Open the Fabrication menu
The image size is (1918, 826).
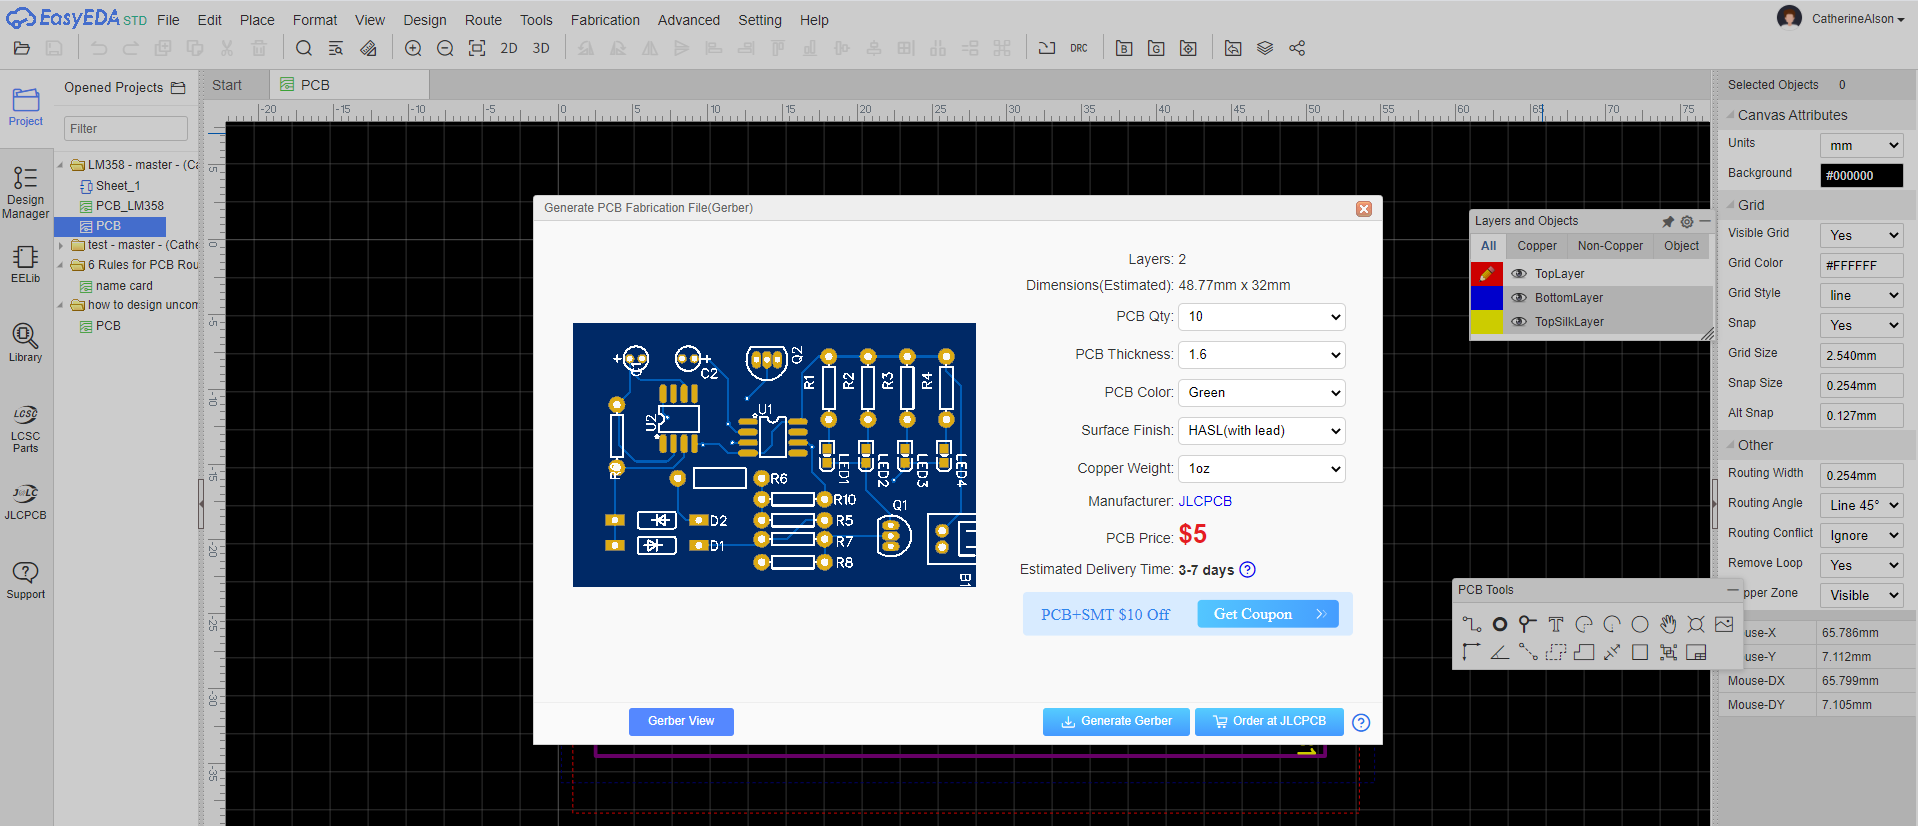(x=604, y=20)
